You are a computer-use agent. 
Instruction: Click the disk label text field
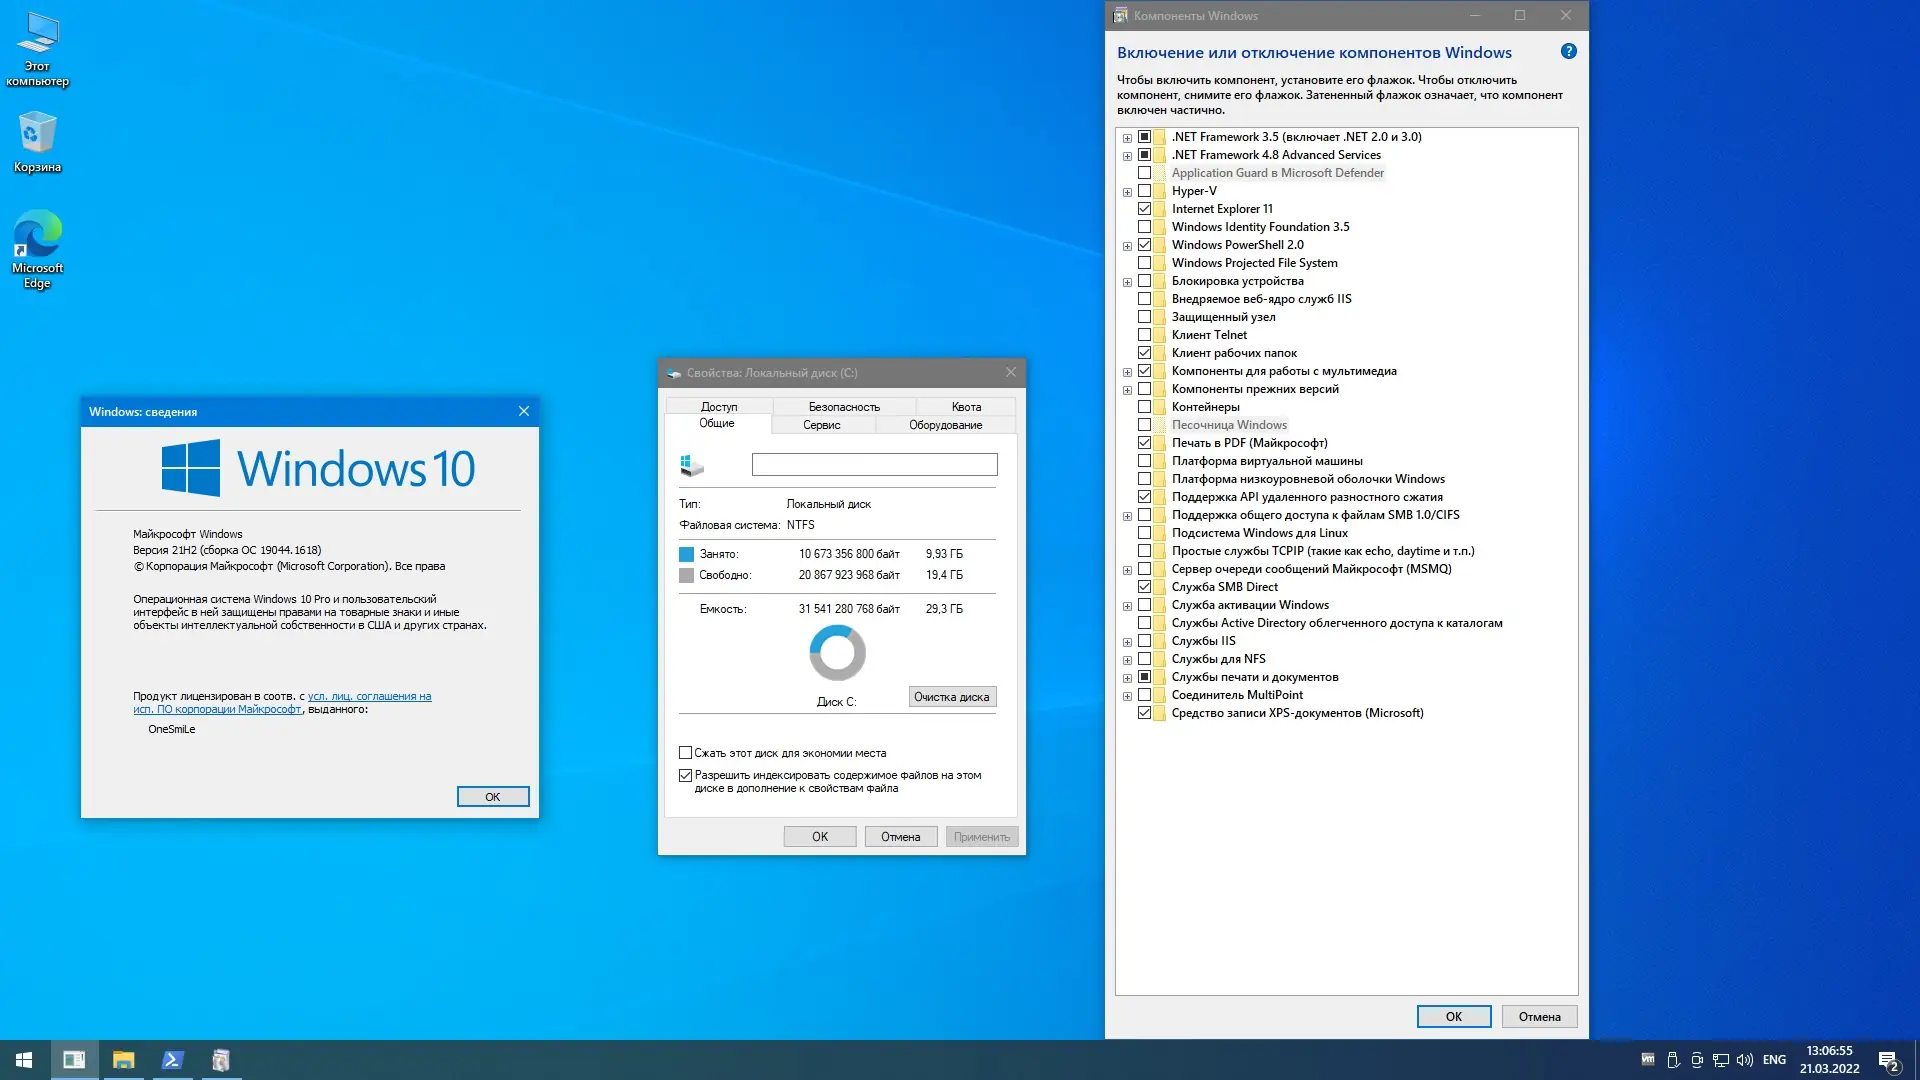coord(874,465)
